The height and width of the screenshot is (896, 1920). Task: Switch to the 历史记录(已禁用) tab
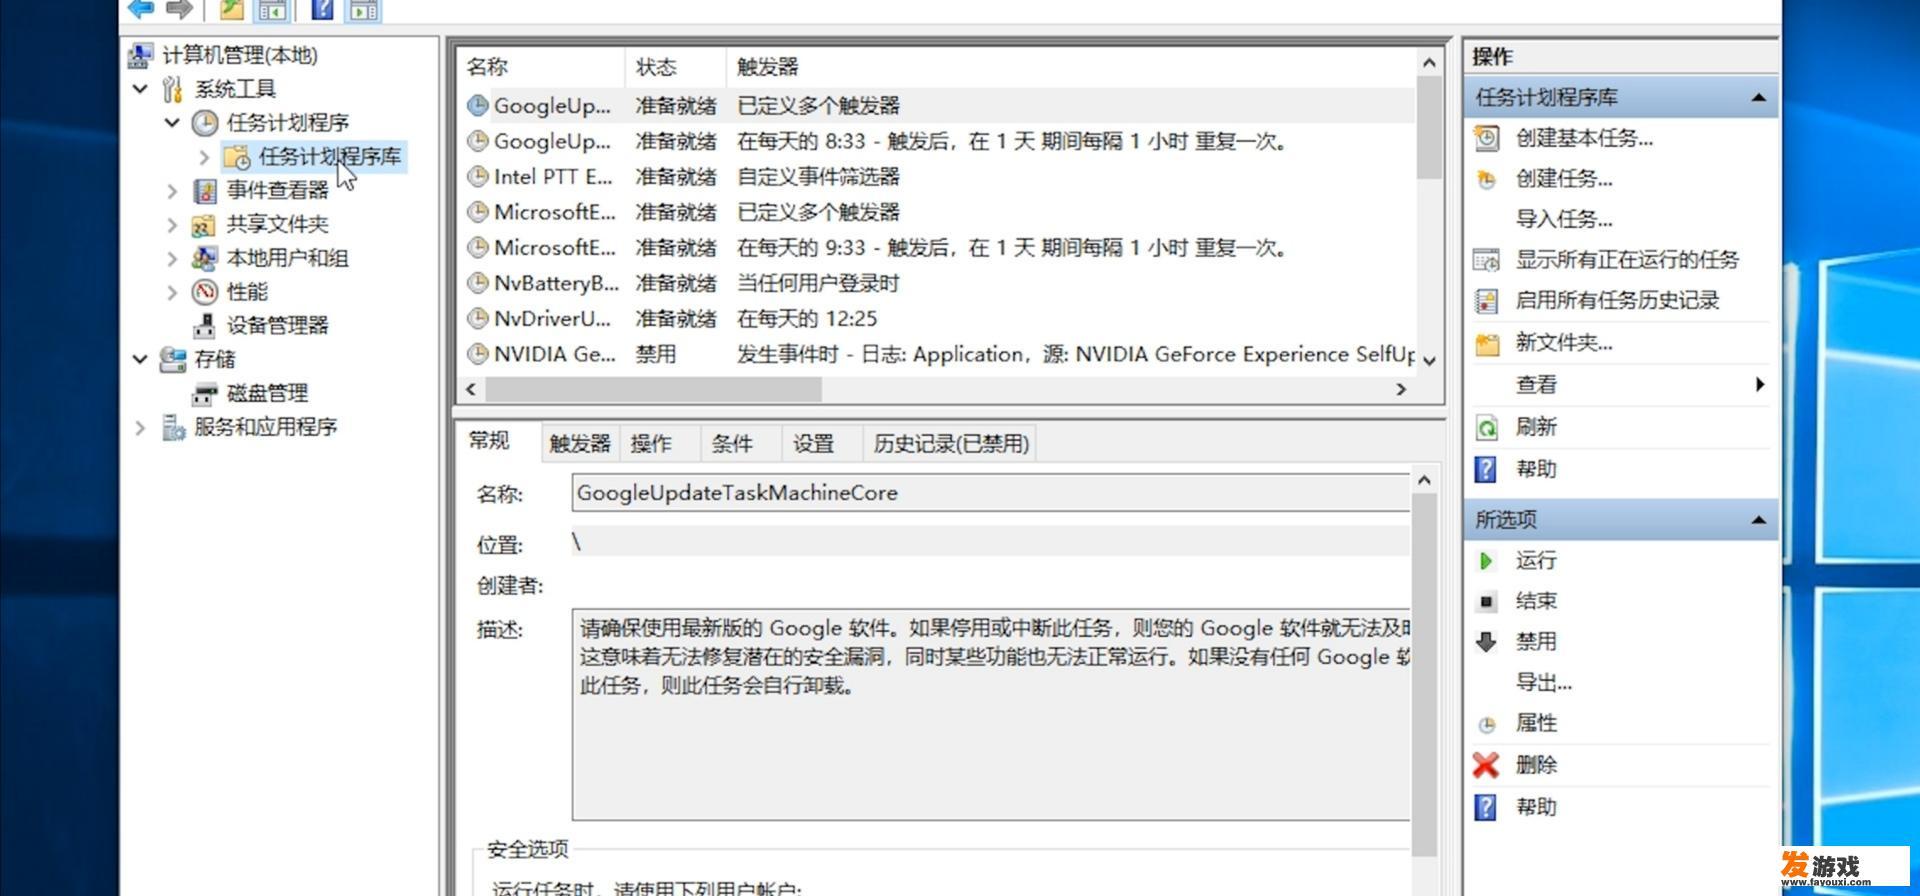[950, 444]
